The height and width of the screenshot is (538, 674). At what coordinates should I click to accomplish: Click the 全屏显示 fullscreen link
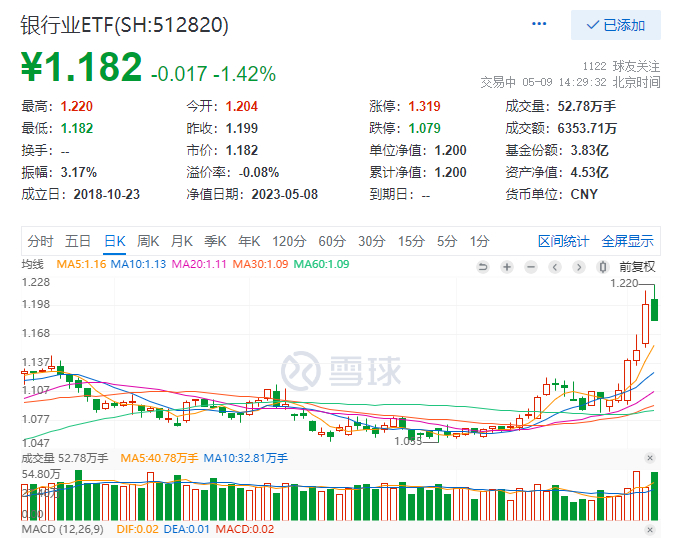pyautogui.click(x=628, y=241)
